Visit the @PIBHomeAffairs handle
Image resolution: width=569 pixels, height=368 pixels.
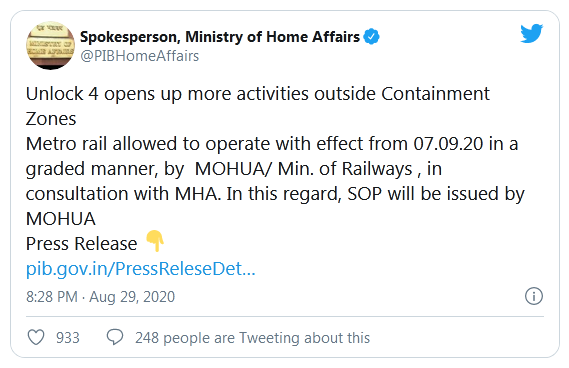[140, 56]
